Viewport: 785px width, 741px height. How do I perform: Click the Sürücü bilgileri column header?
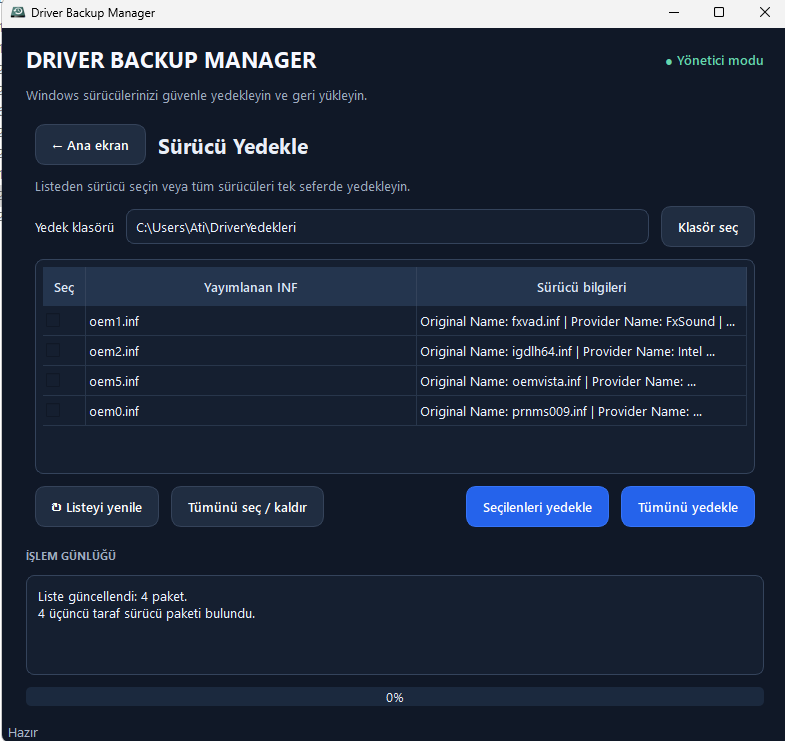point(581,287)
